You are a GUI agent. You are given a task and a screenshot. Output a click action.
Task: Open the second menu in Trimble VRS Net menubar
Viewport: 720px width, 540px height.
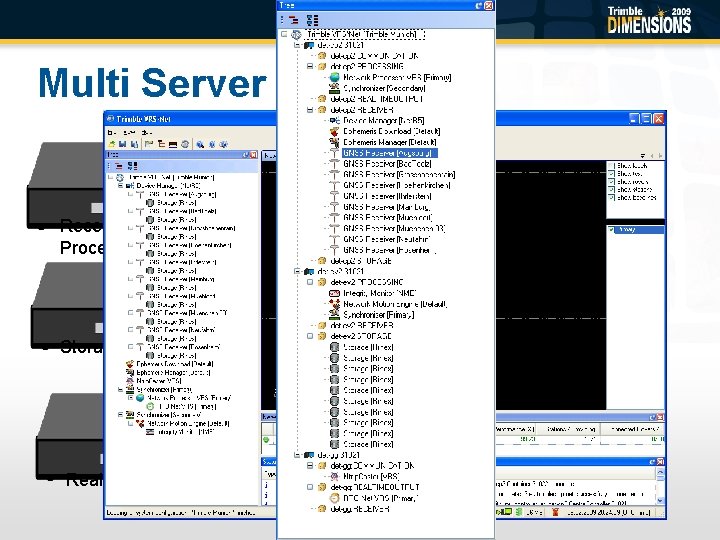[x=129, y=132]
